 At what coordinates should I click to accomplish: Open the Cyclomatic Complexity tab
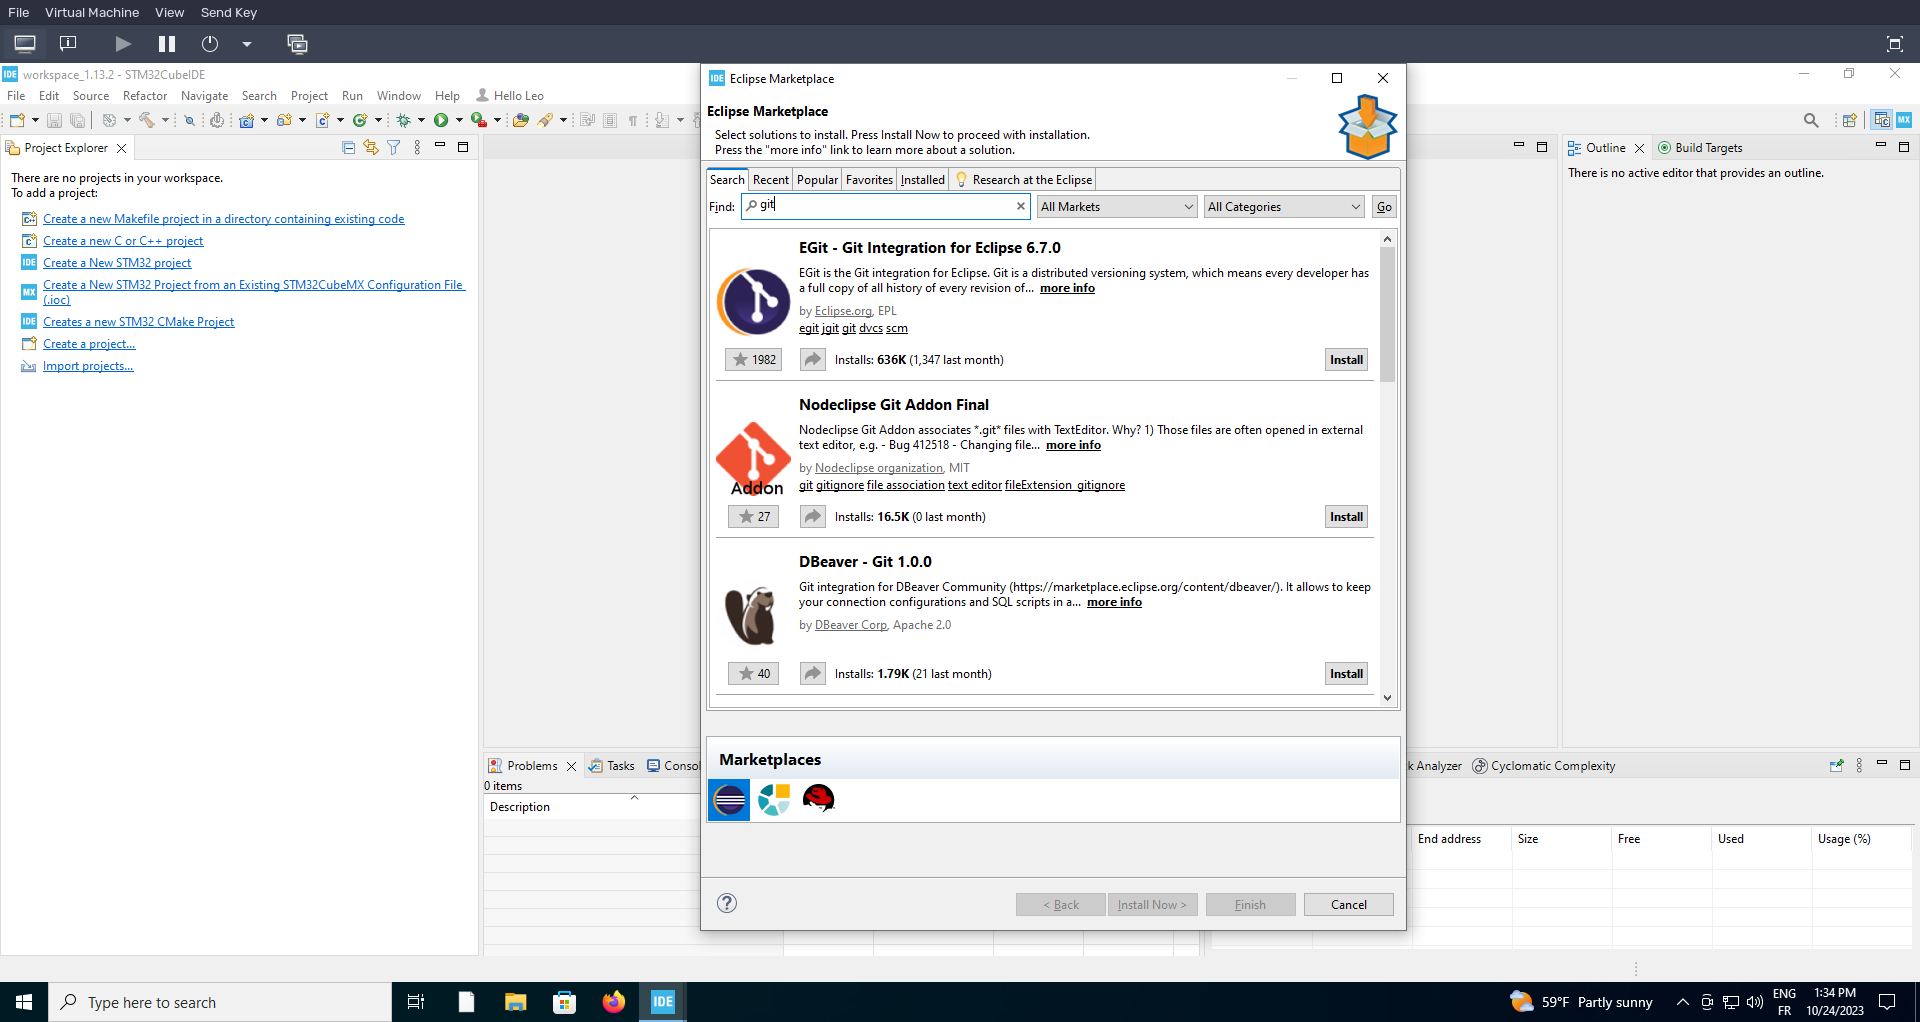pos(1544,766)
